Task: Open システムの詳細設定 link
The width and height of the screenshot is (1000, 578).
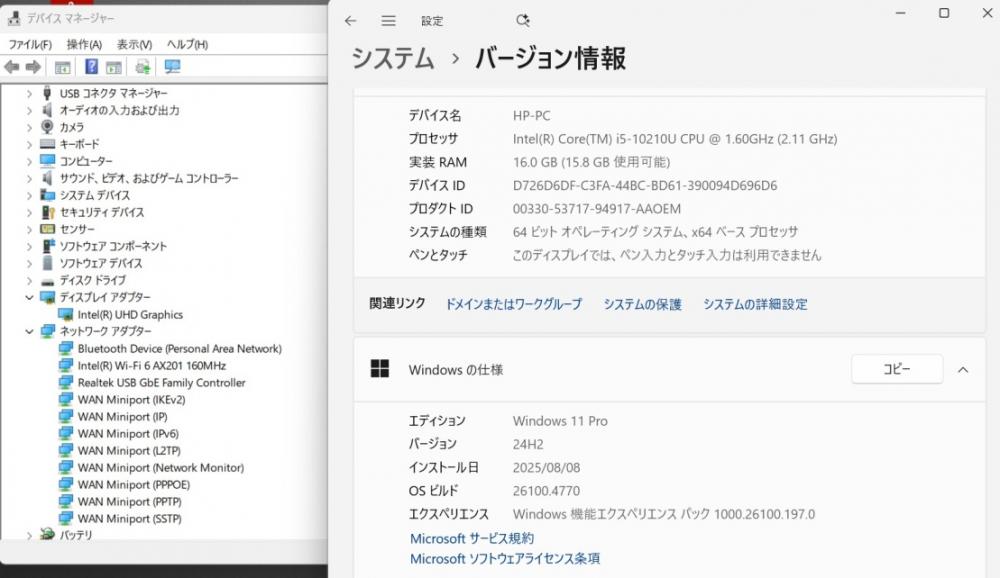Action: [x=755, y=304]
